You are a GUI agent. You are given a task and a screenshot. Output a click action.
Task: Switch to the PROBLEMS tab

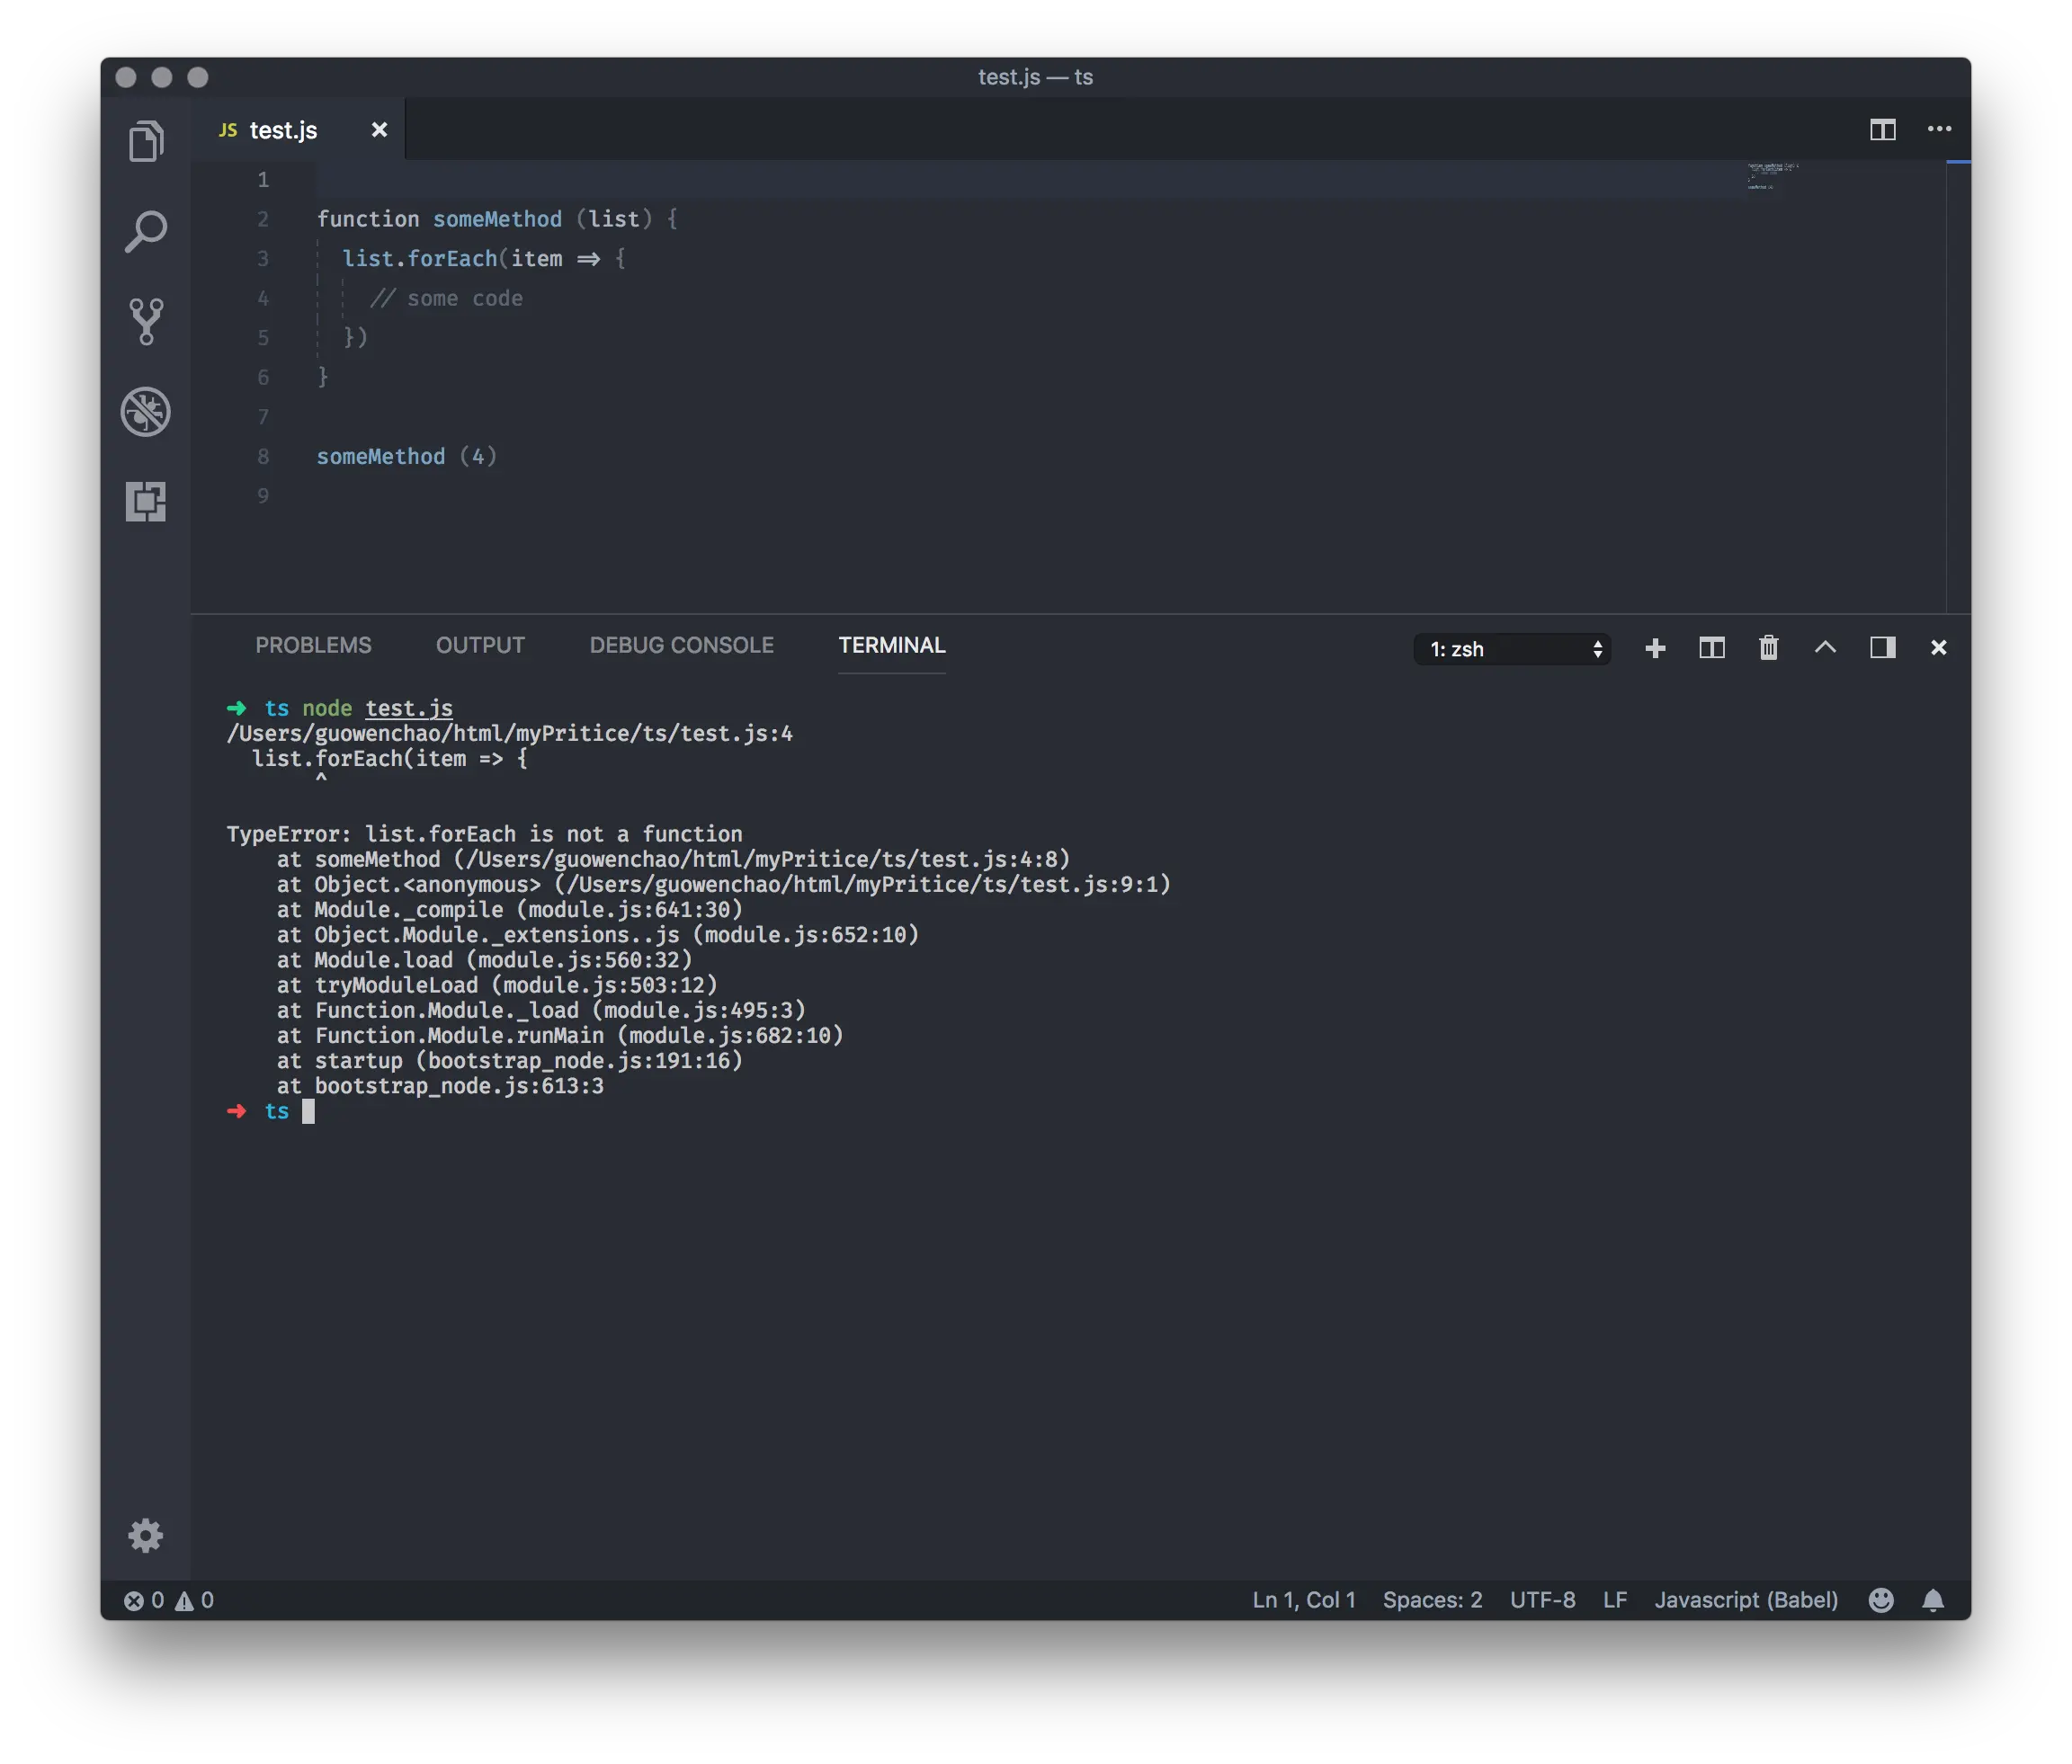pos(313,645)
